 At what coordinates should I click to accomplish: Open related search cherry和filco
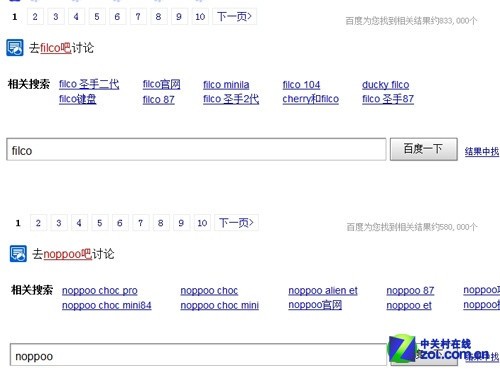coord(311,99)
